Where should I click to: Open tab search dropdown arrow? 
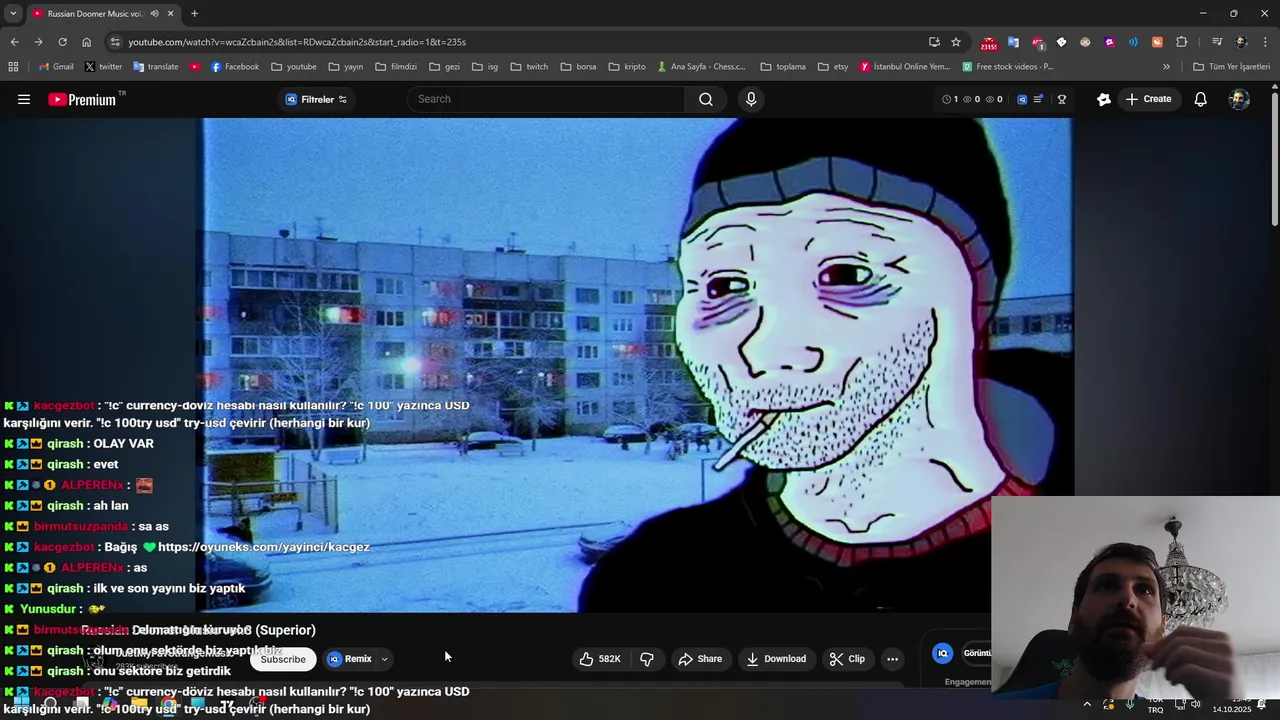click(12, 14)
